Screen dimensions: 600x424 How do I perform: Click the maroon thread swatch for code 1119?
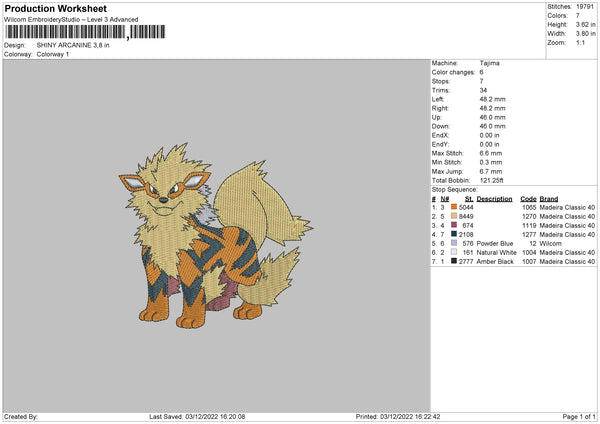[454, 225]
